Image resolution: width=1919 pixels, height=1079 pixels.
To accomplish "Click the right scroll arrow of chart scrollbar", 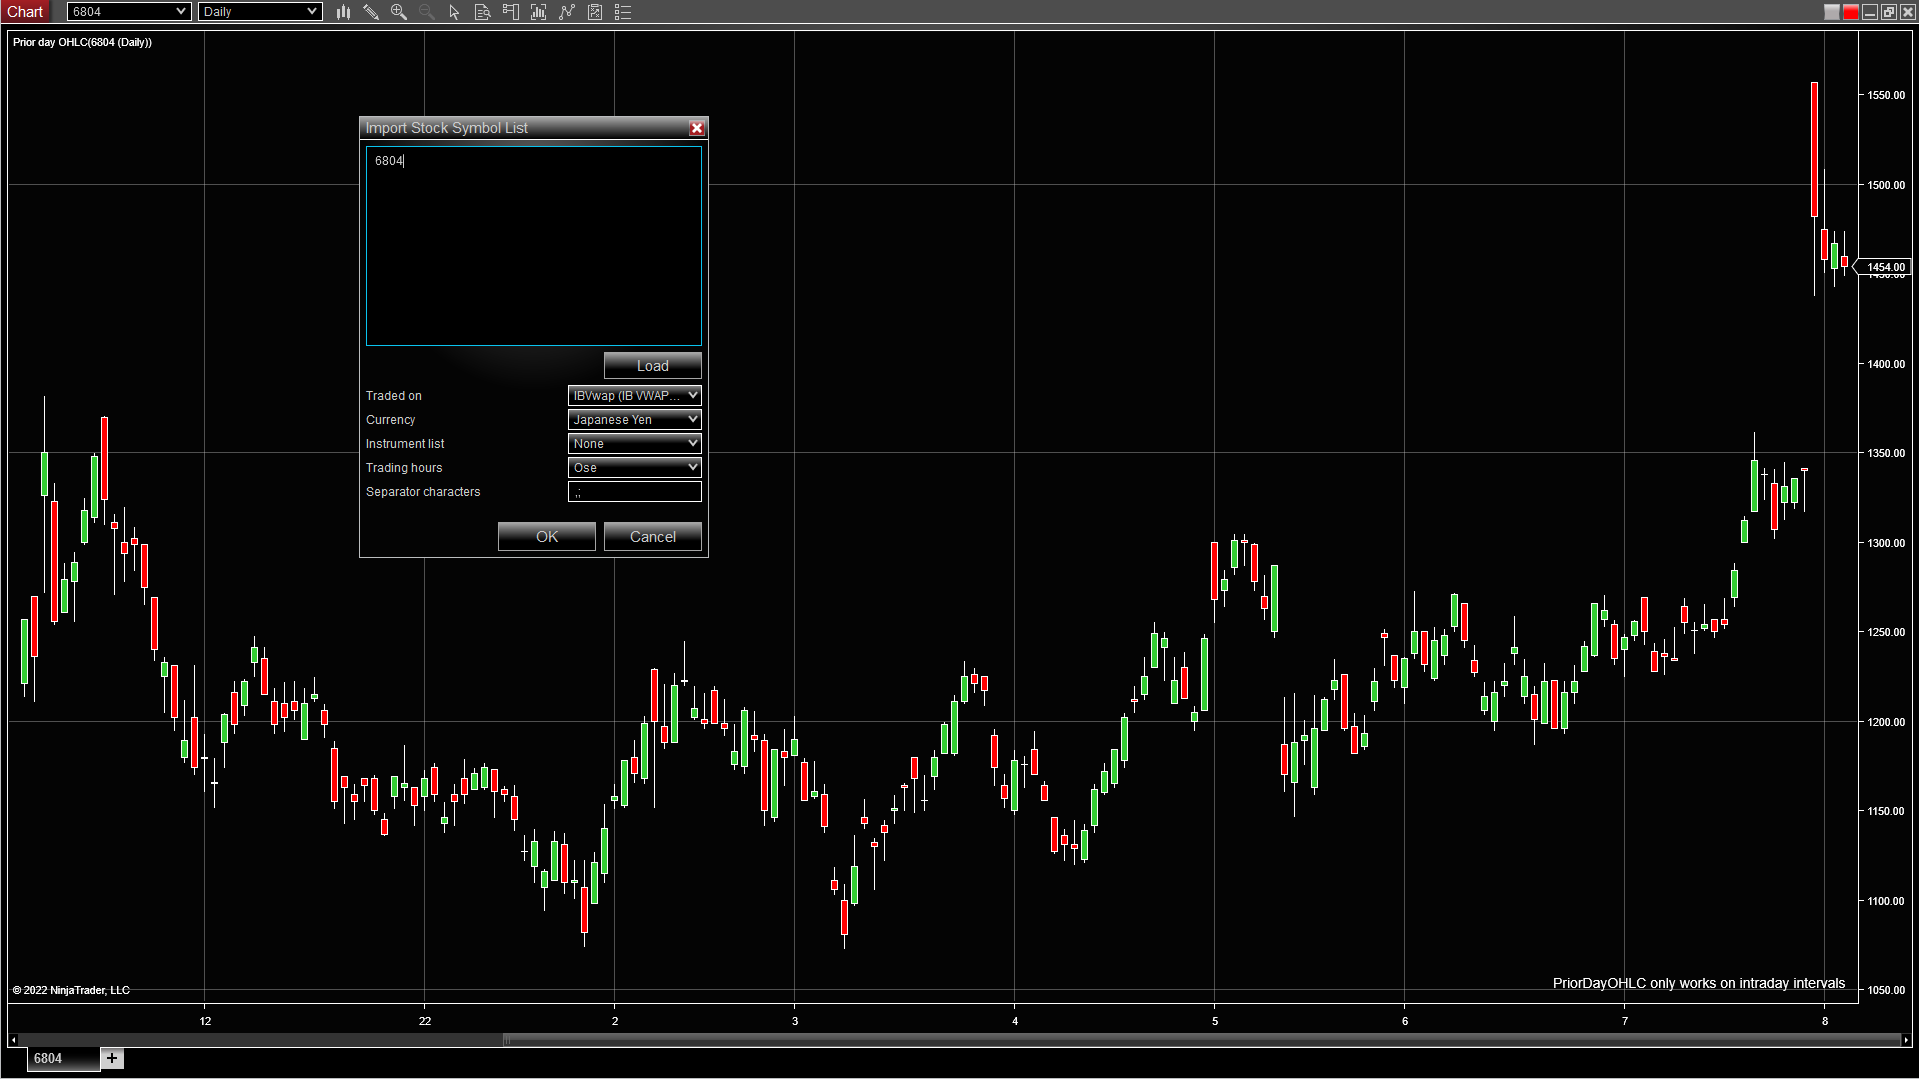I will (1904, 1040).
